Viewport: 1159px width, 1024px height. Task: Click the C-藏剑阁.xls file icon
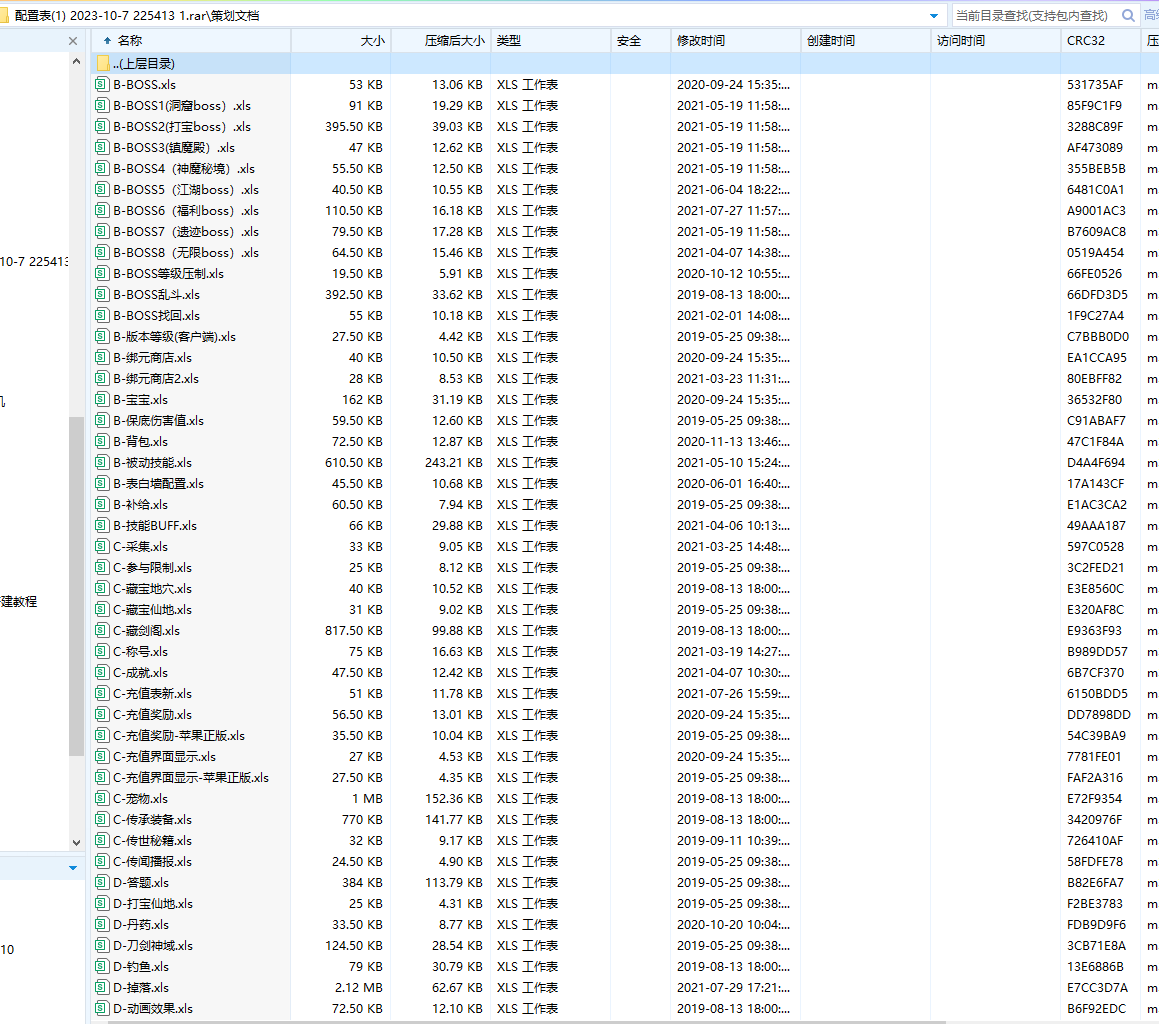[102, 631]
